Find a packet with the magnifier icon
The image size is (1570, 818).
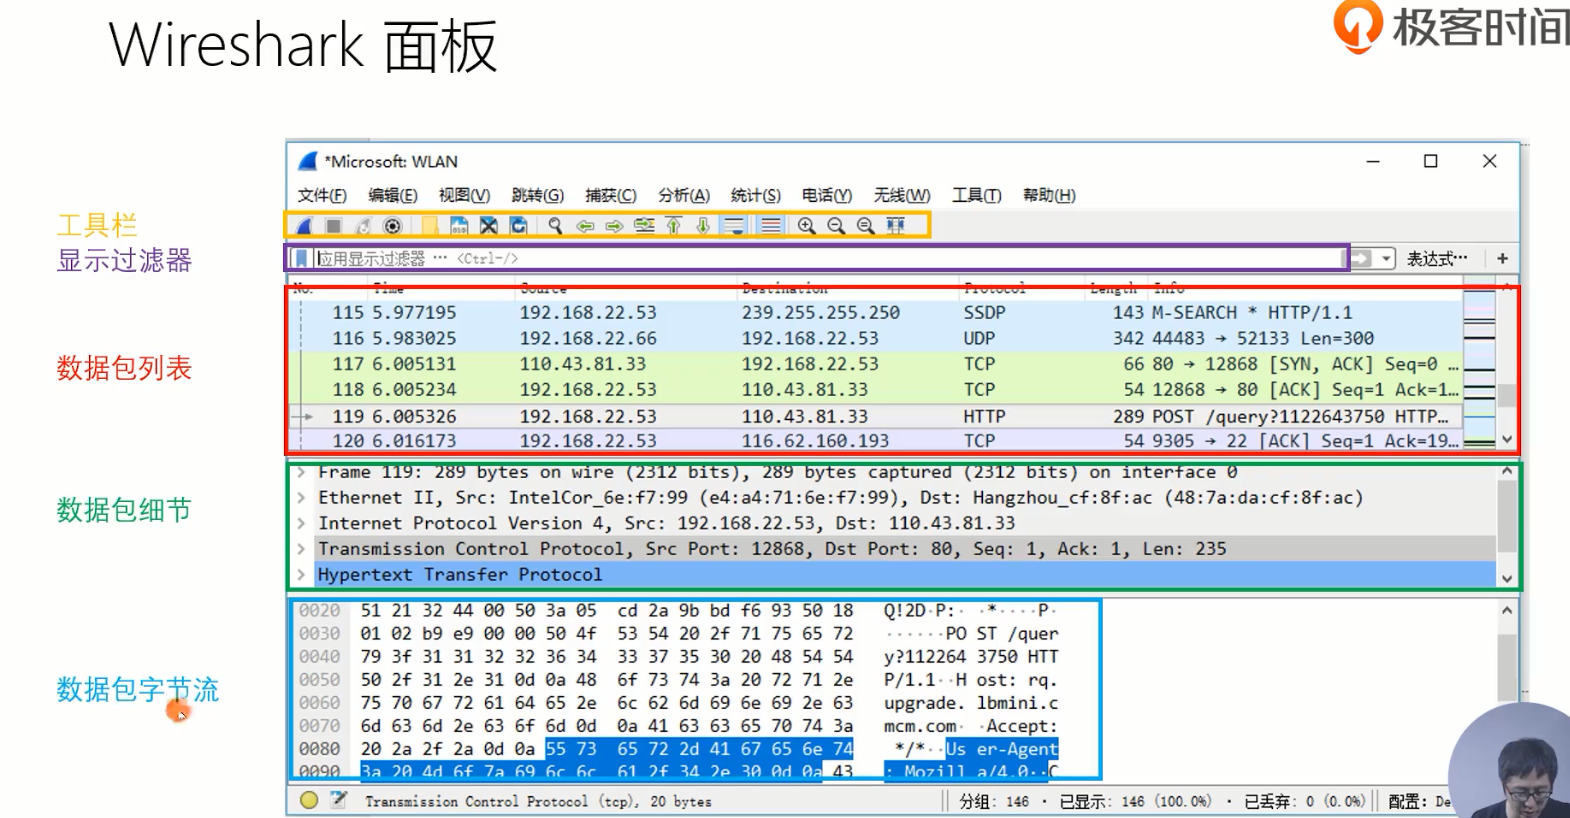(x=555, y=226)
